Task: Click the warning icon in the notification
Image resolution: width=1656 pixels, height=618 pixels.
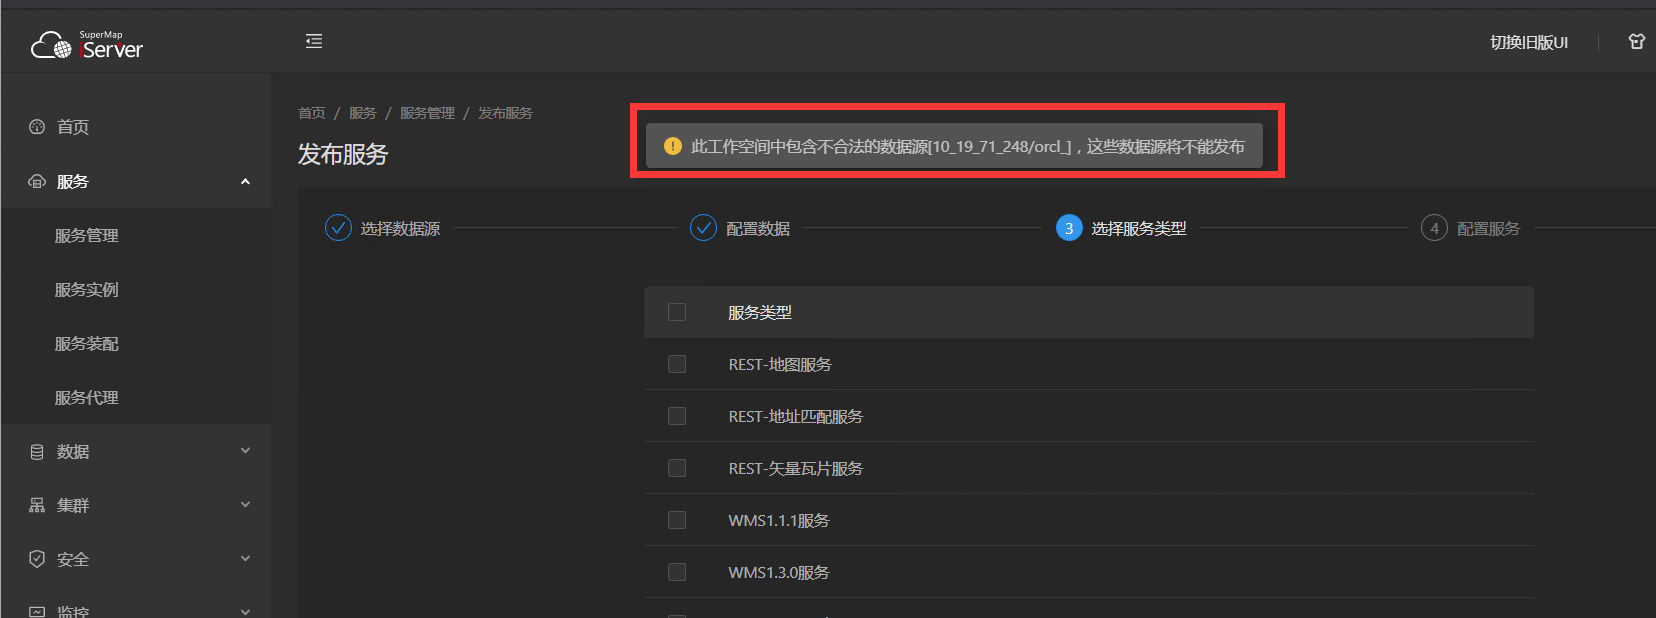Action: click(x=673, y=146)
